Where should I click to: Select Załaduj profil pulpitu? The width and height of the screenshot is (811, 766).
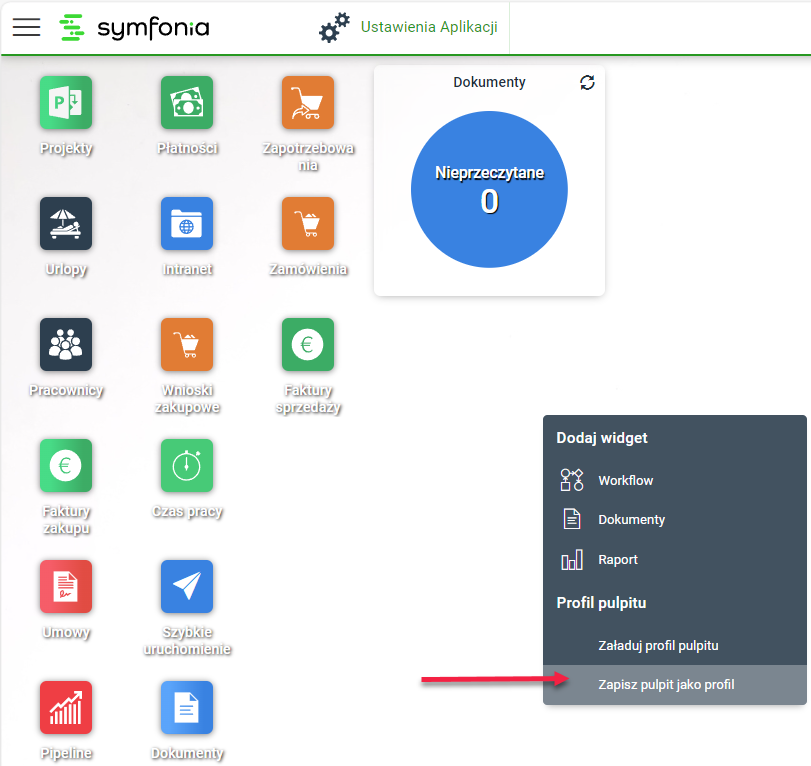tap(674, 645)
